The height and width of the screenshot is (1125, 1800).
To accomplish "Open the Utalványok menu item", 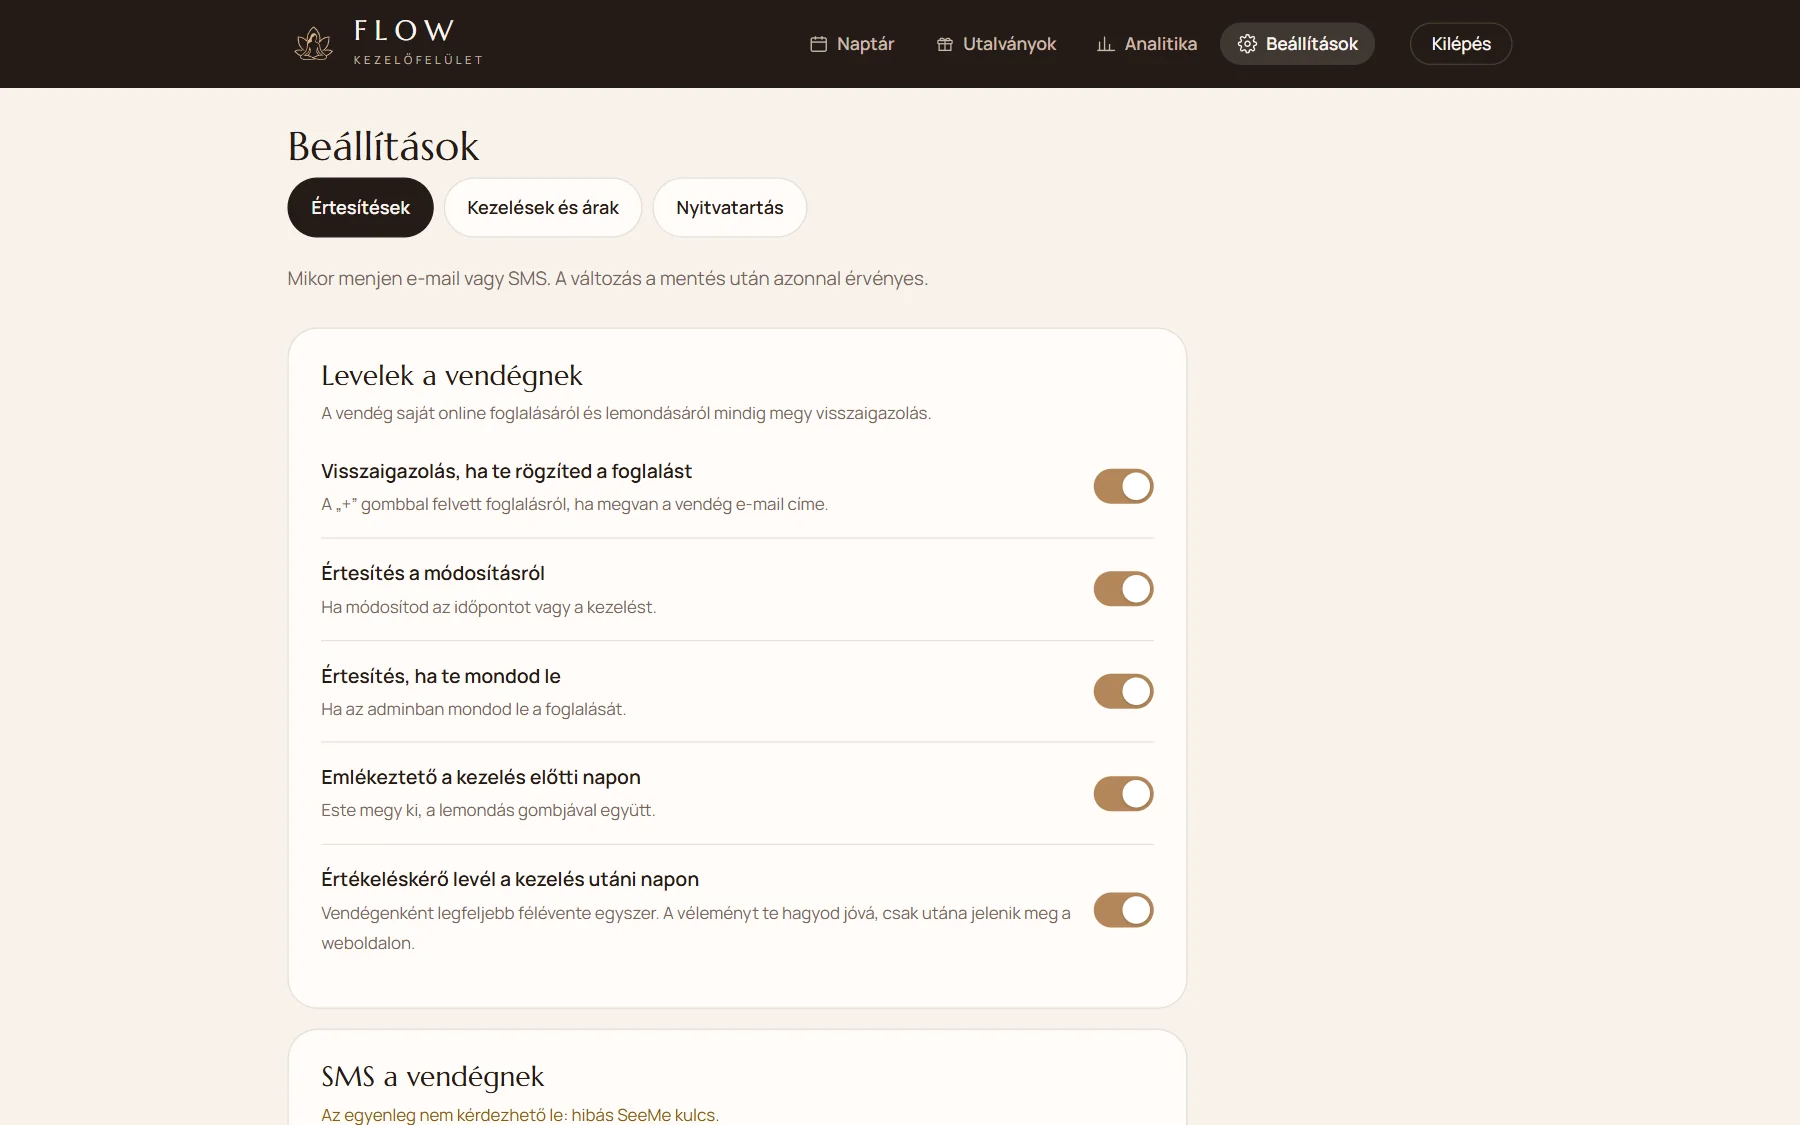I will click(996, 44).
